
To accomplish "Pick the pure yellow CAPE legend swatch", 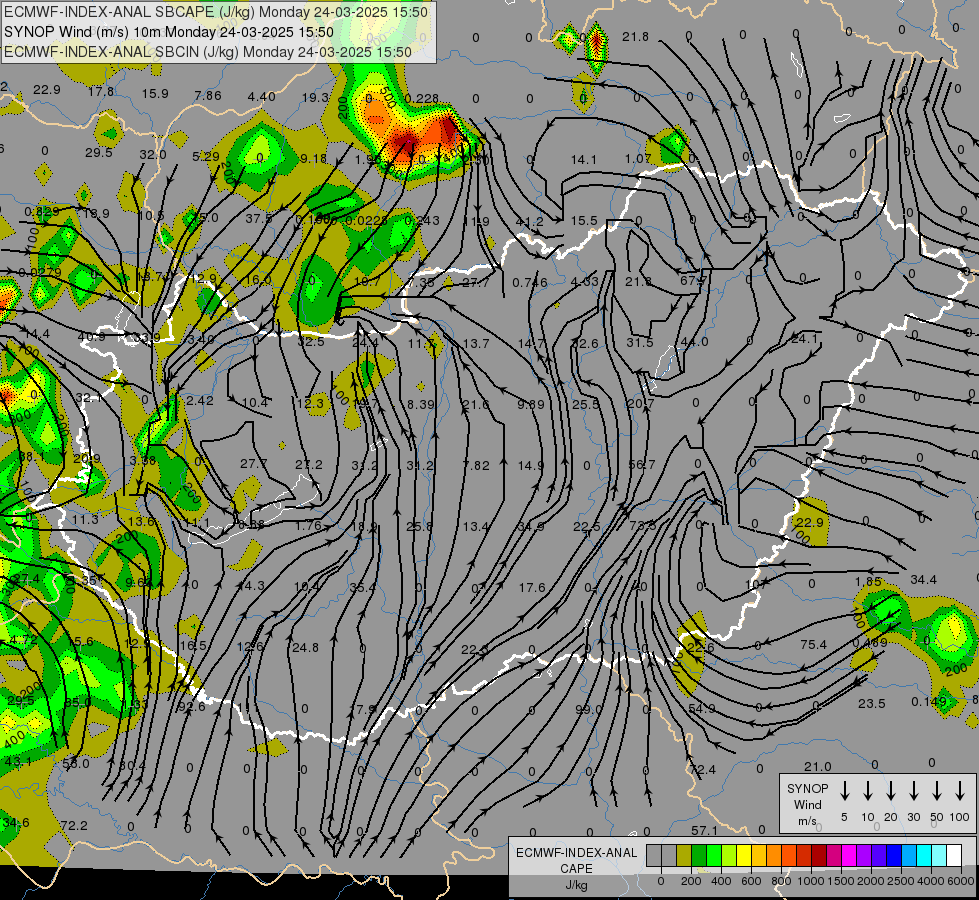I will point(744,855).
